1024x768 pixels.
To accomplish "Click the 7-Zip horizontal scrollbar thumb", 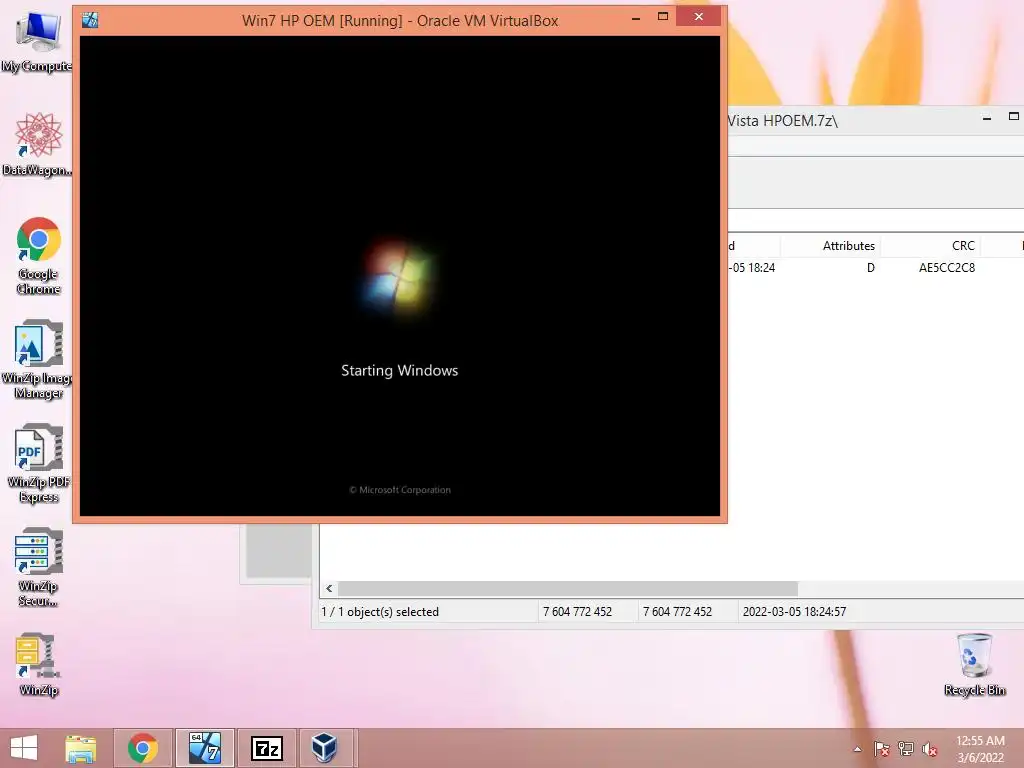I will coord(568,588).
